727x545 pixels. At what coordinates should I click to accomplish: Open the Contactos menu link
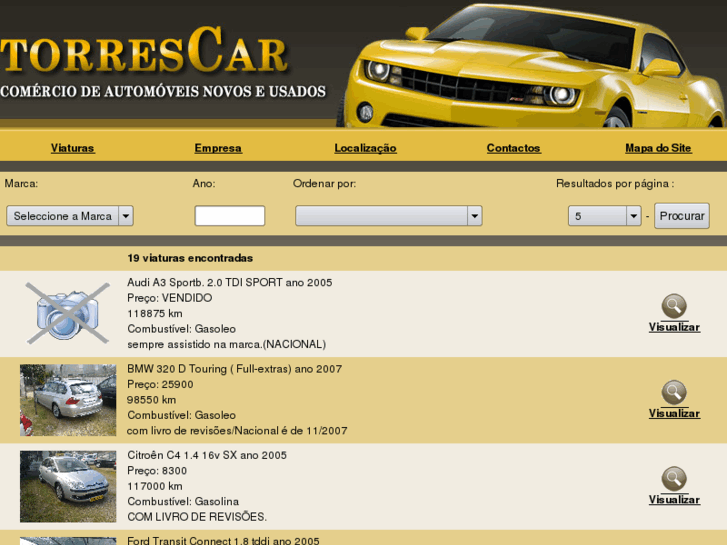click(513, 148)
